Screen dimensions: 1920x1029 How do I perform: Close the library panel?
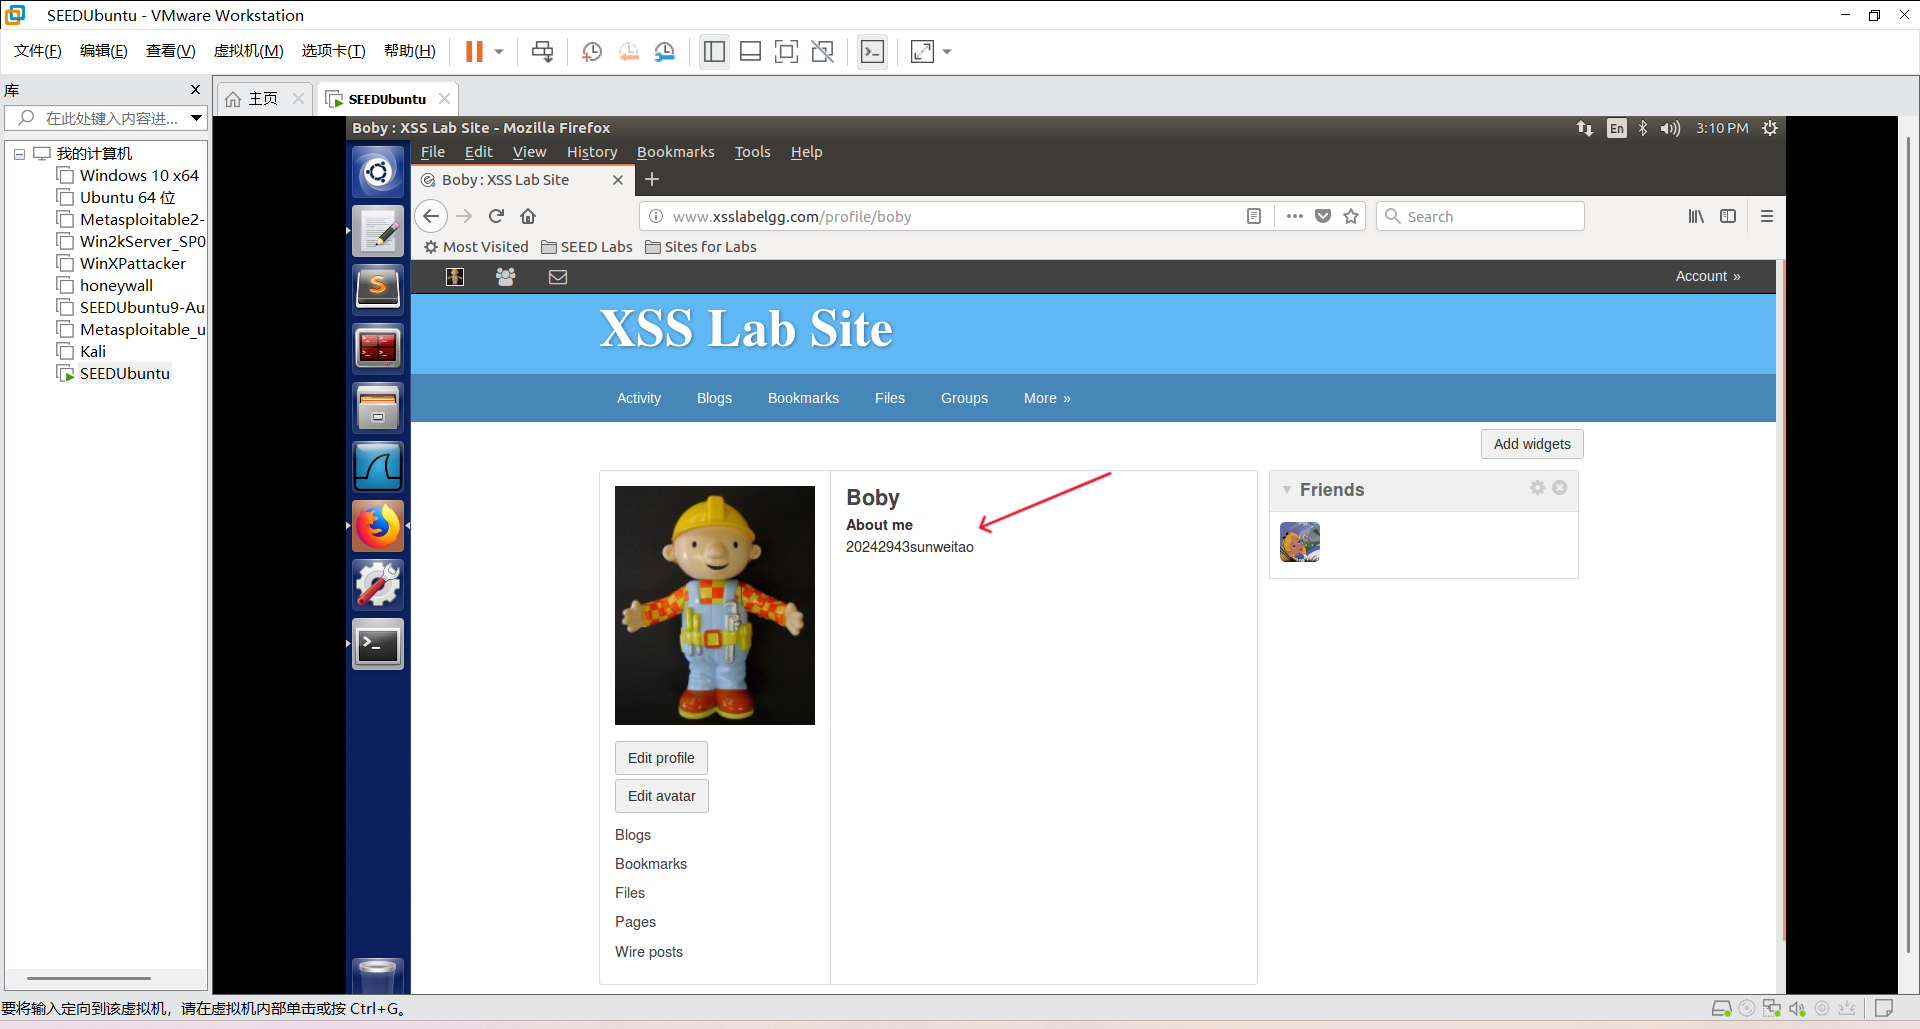pyautogui.click(x=195, y=90)
